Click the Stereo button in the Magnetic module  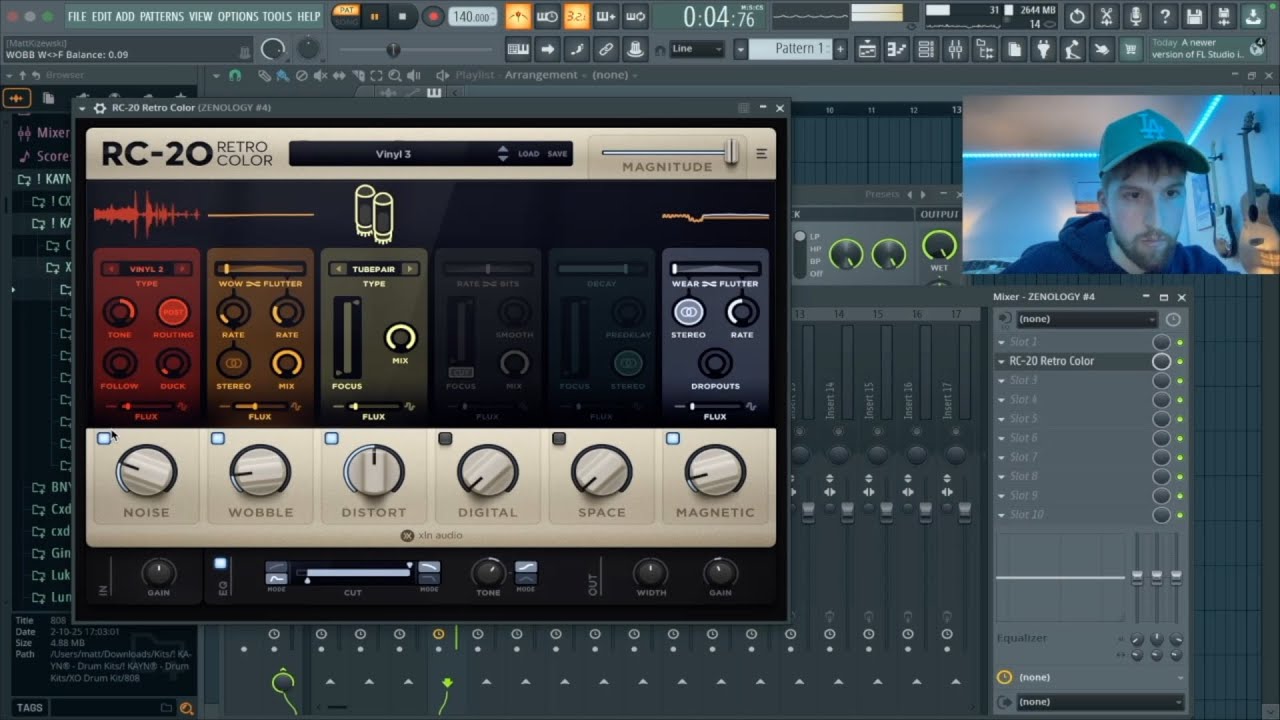coord(688,311)
